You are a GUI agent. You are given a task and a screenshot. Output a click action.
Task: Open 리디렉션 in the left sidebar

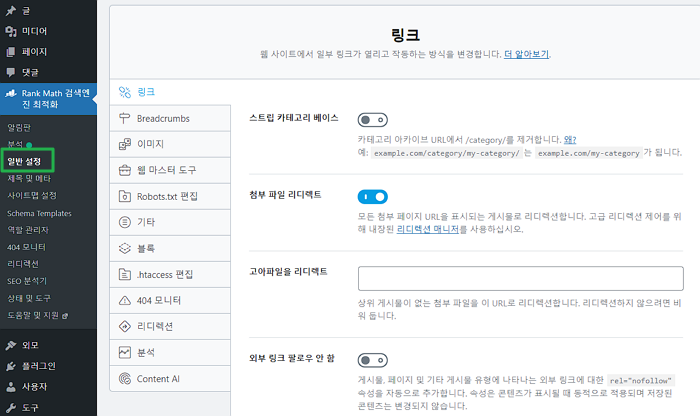(23, 264)
